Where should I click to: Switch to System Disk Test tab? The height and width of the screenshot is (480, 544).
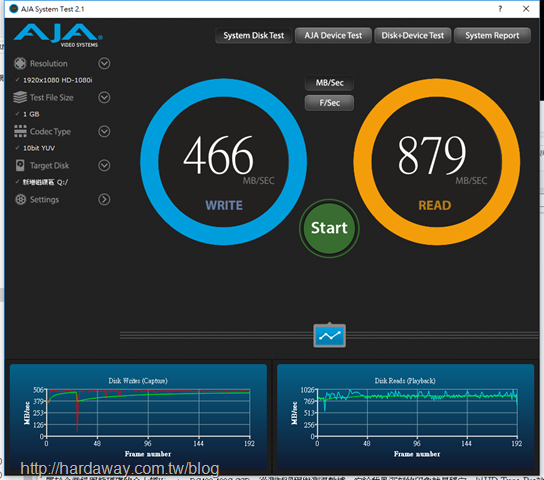[x=254, y=35]
